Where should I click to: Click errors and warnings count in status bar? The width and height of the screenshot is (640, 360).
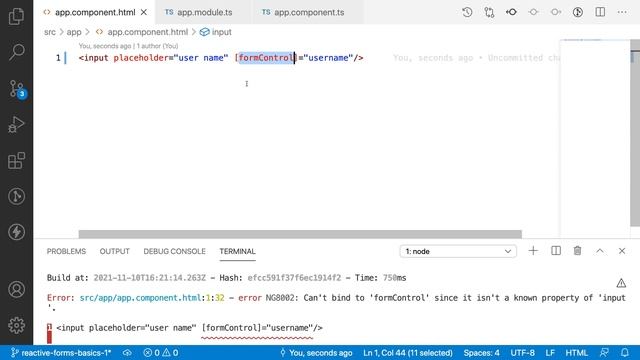point(160,353)
